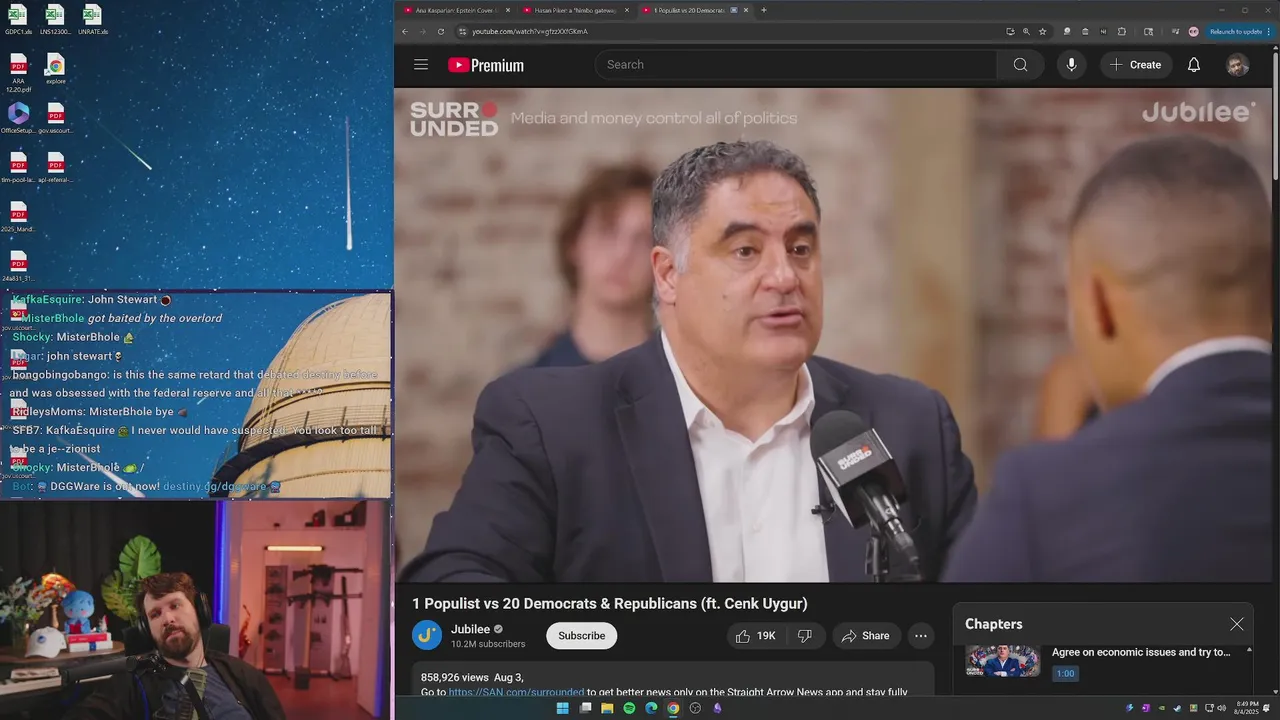This screenshot has width=1280, height=720.
Task: Jump to chapter timestamp 1:00
Action: [1065, 674]
